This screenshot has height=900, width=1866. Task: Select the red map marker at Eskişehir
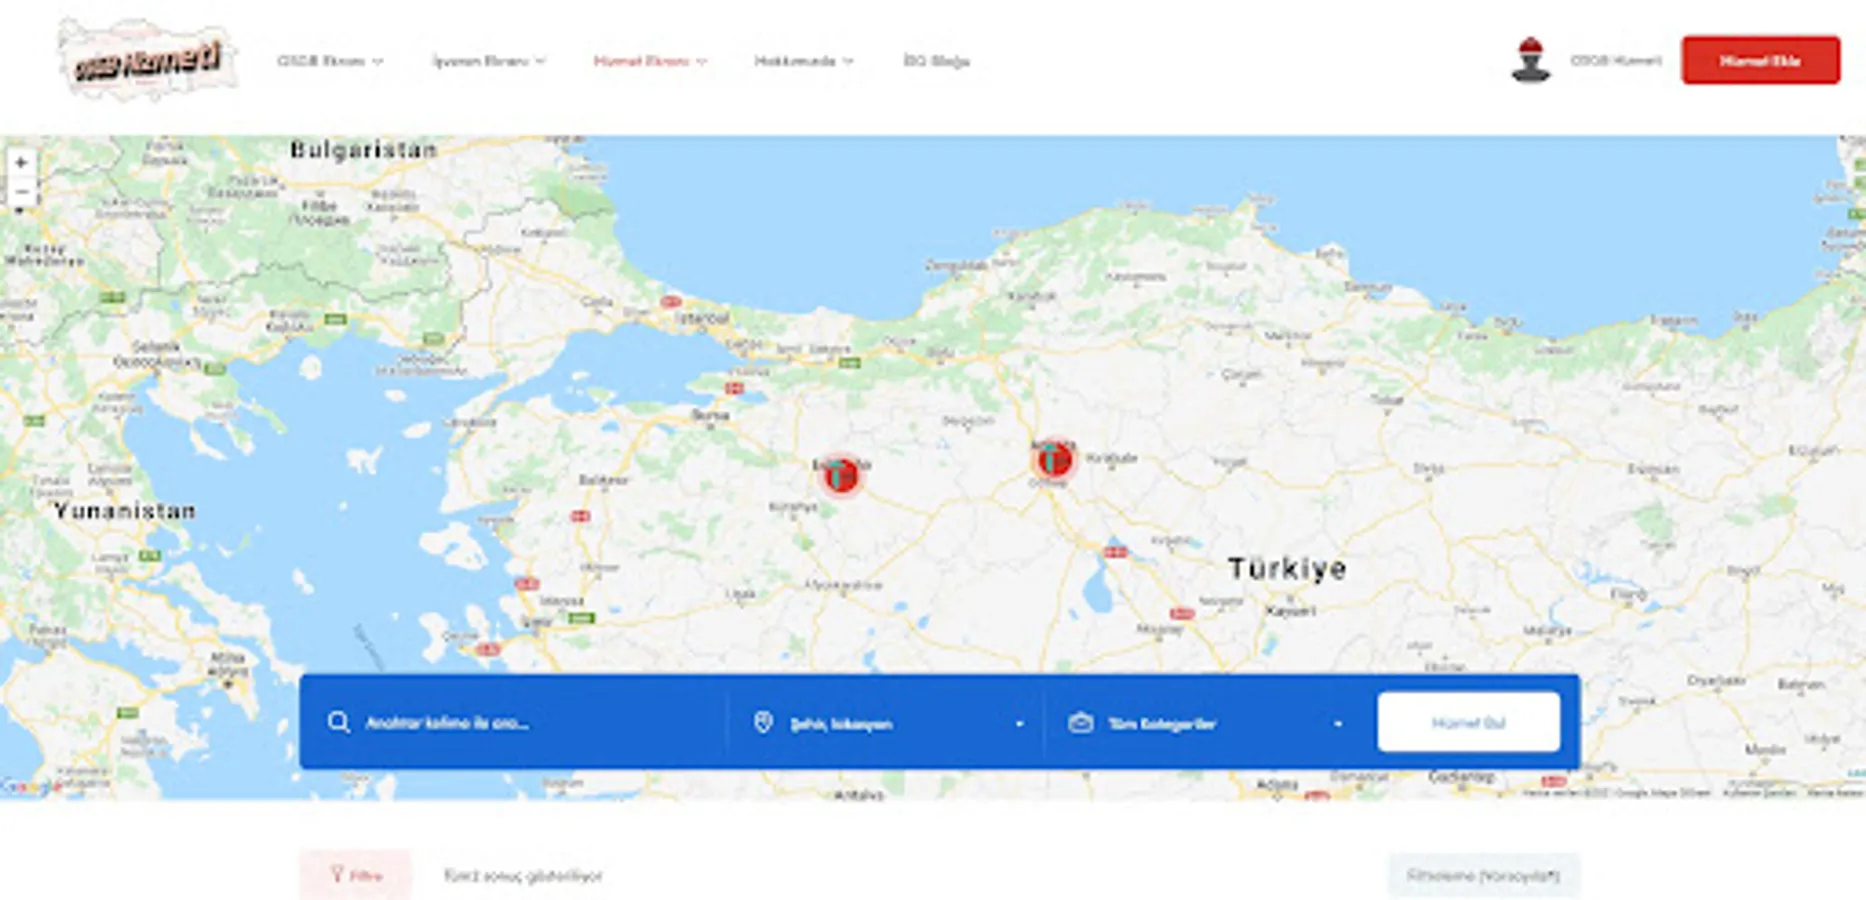coord(841,474)
